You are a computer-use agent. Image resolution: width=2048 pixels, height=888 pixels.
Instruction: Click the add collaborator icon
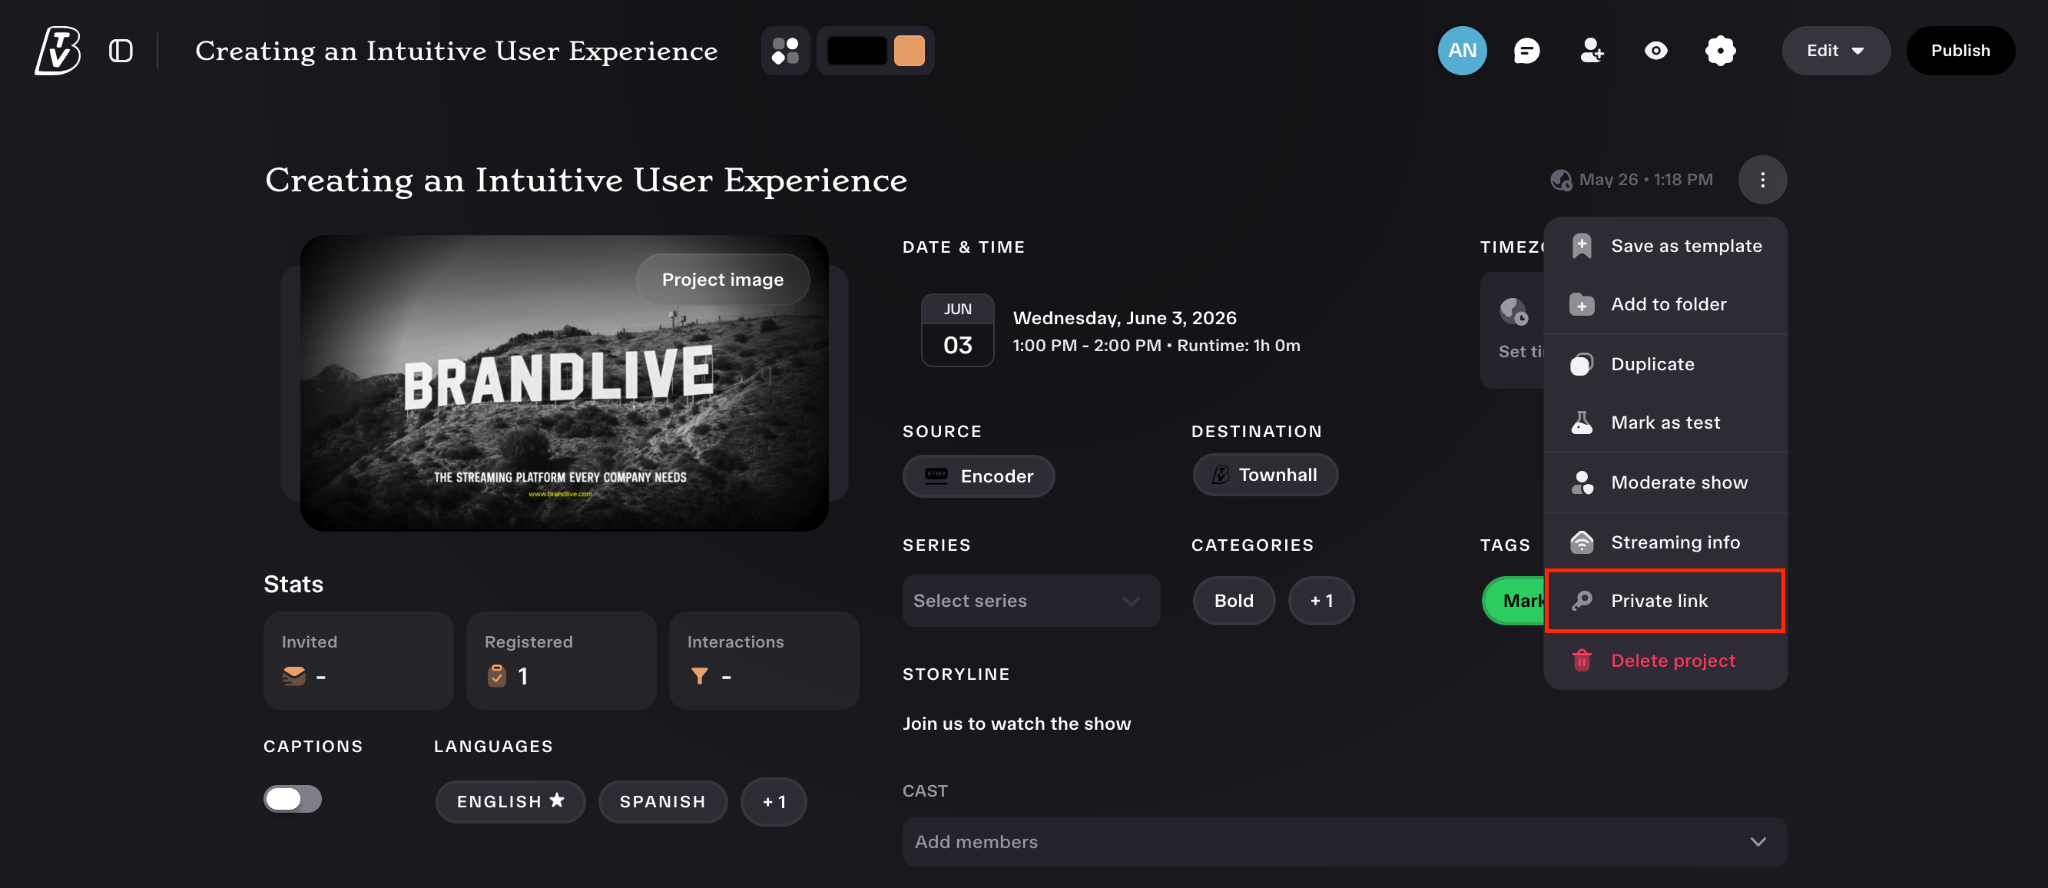coord(1592,51)
